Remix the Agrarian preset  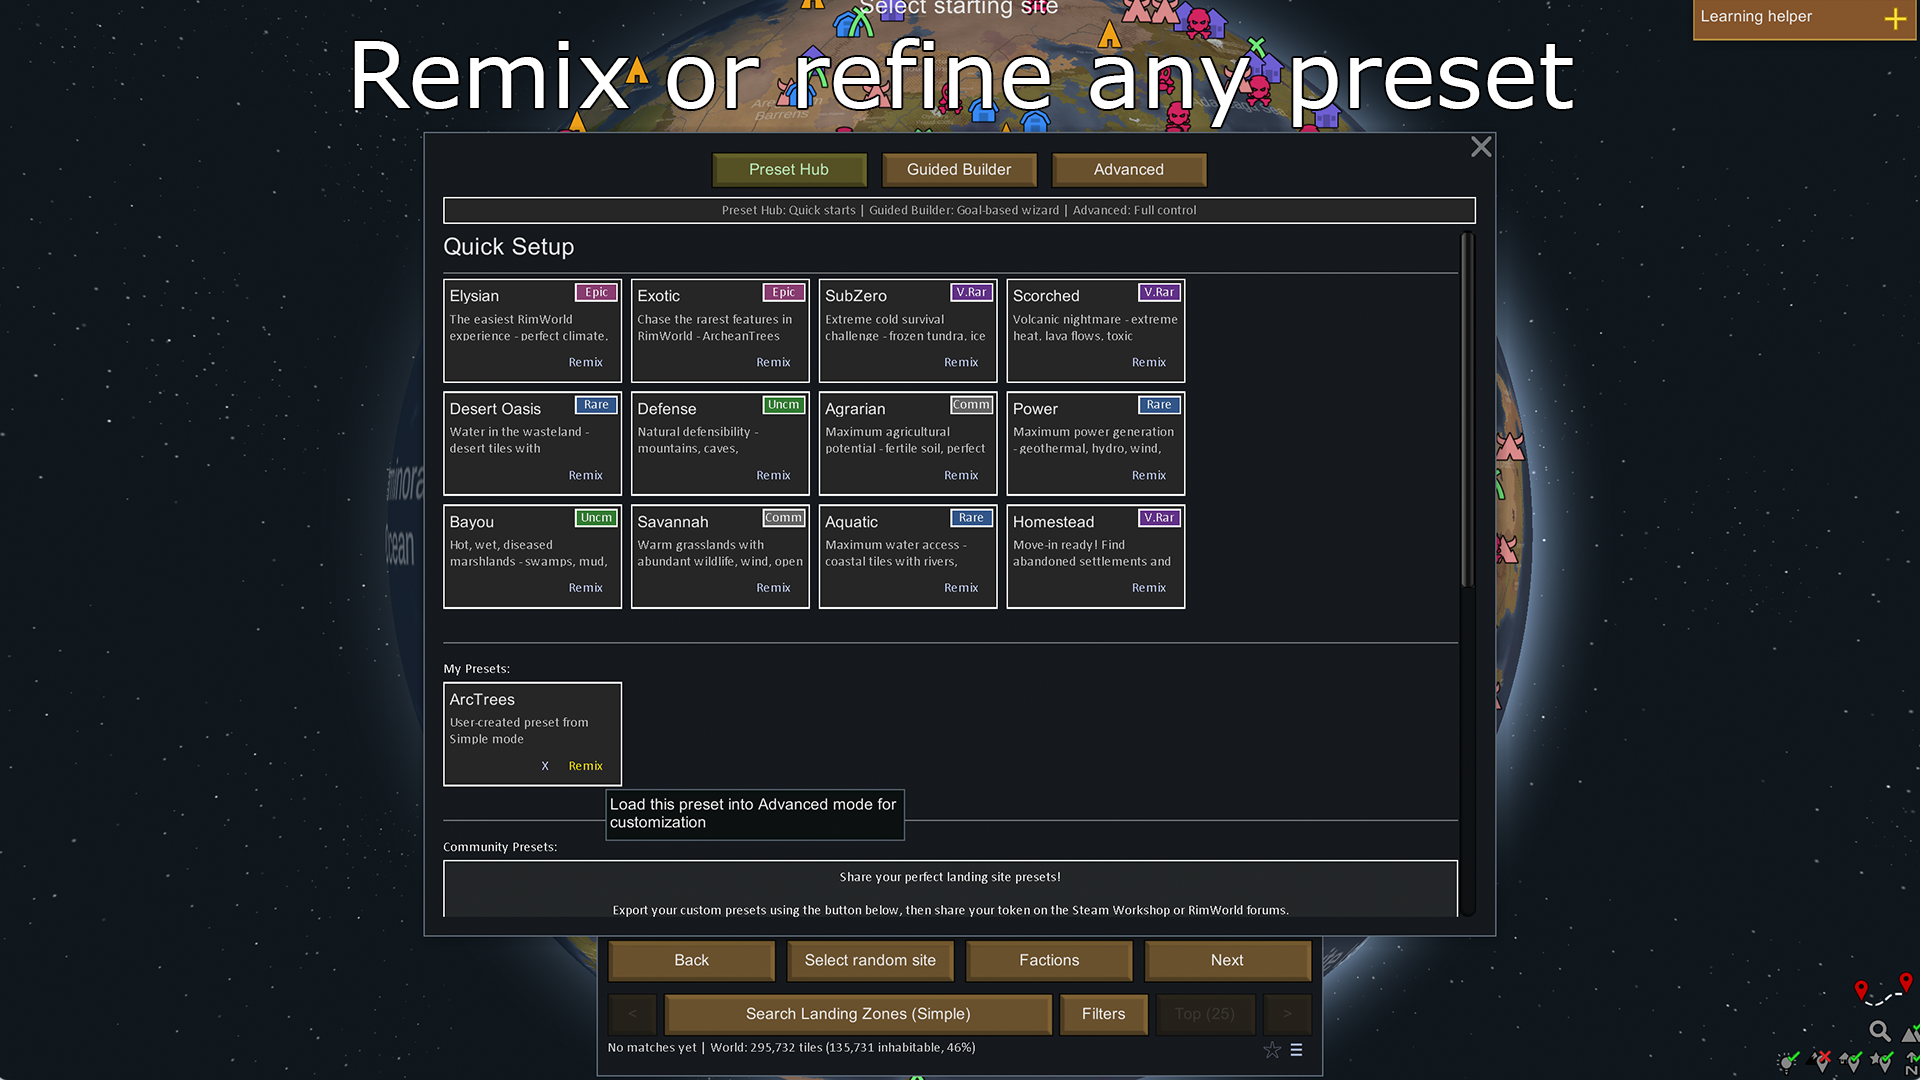coord(961,476)
